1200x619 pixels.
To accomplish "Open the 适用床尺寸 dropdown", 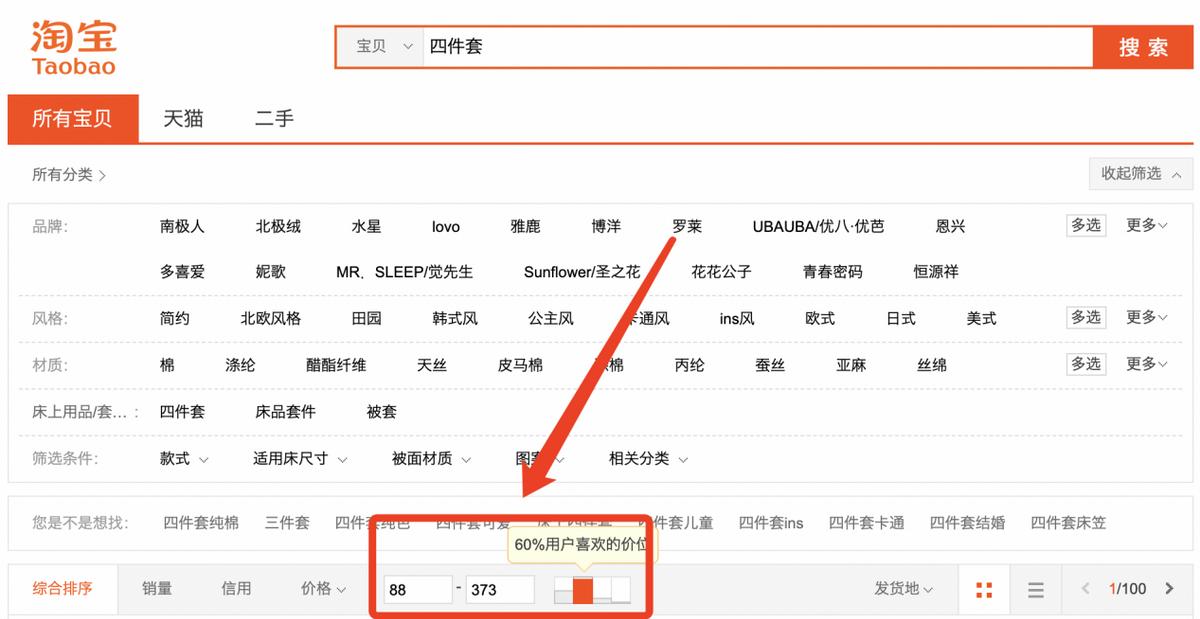I will (297, 459).
